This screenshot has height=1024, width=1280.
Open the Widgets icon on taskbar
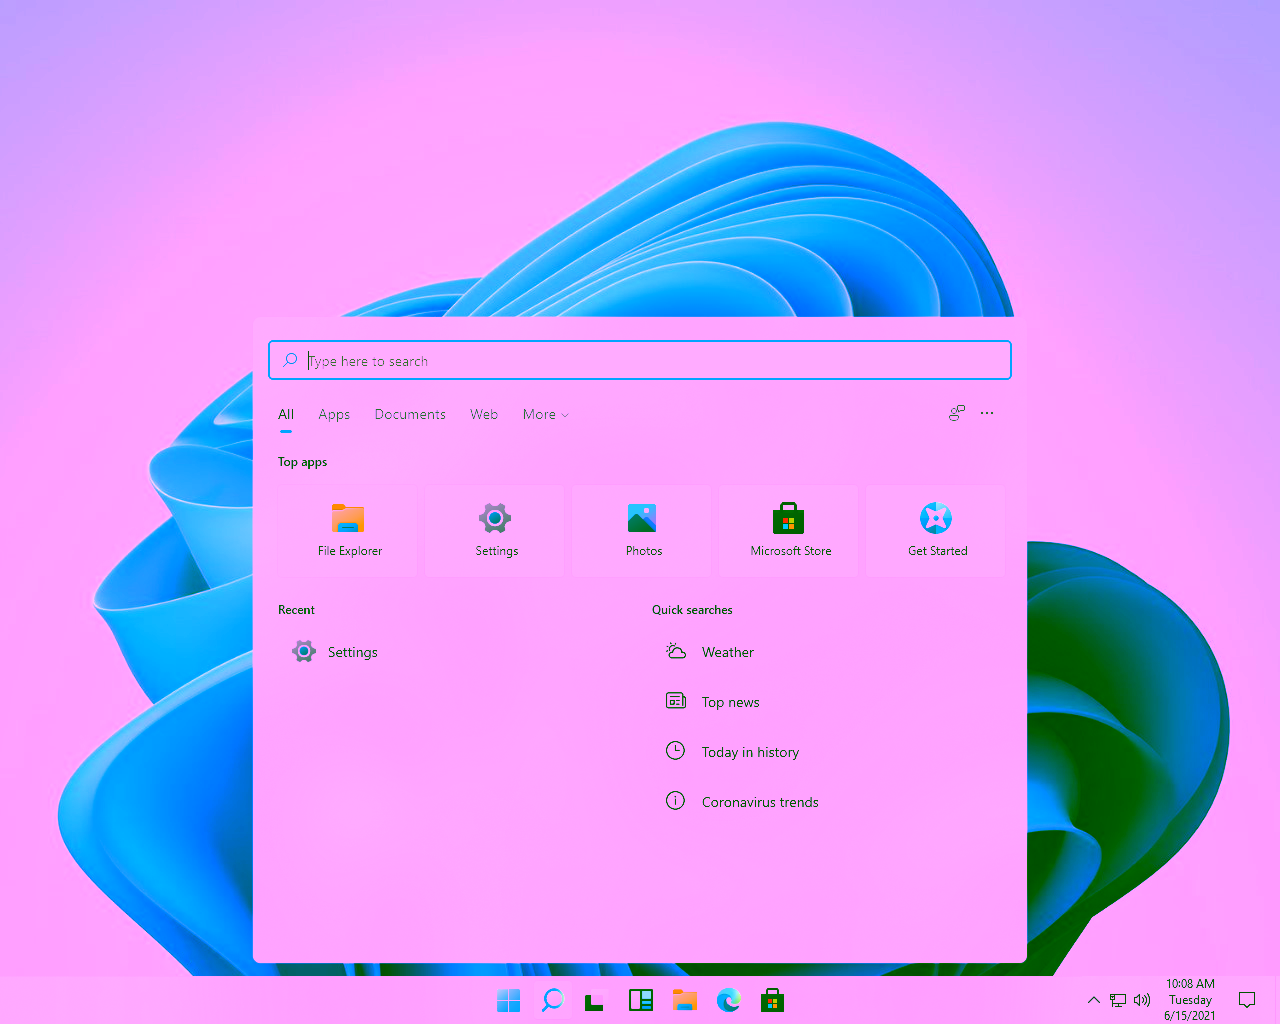(x=641, y=1000)
